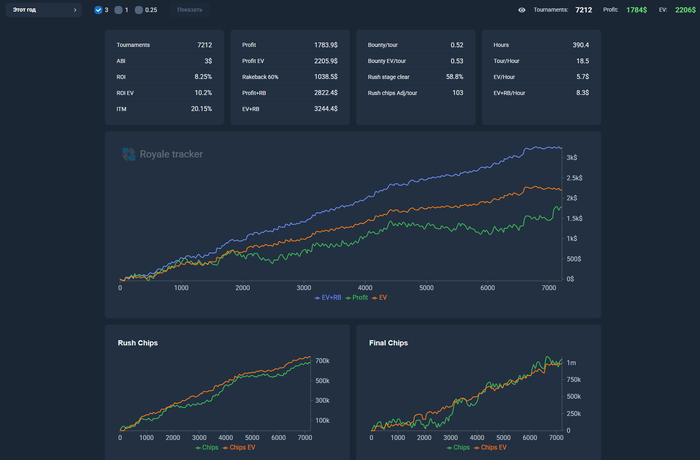Enable the 0.25 buy-in checkbox

pyautogui.click(x=139, y=10)
